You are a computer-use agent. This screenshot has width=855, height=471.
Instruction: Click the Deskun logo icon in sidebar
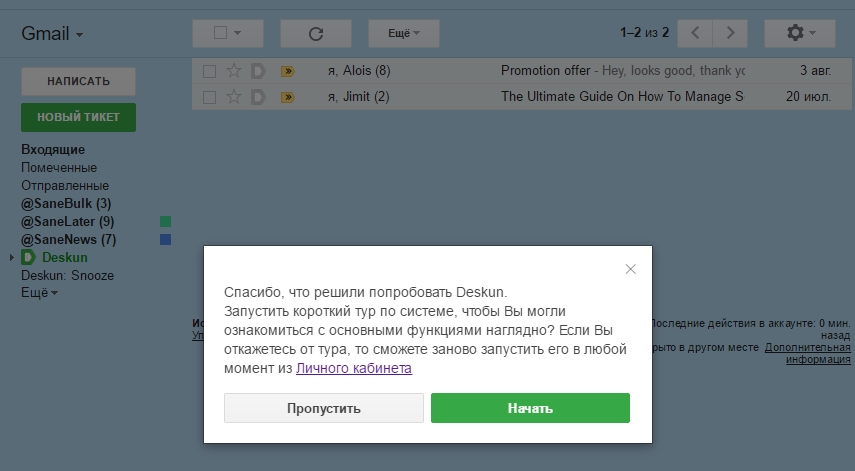coord(28,257)
